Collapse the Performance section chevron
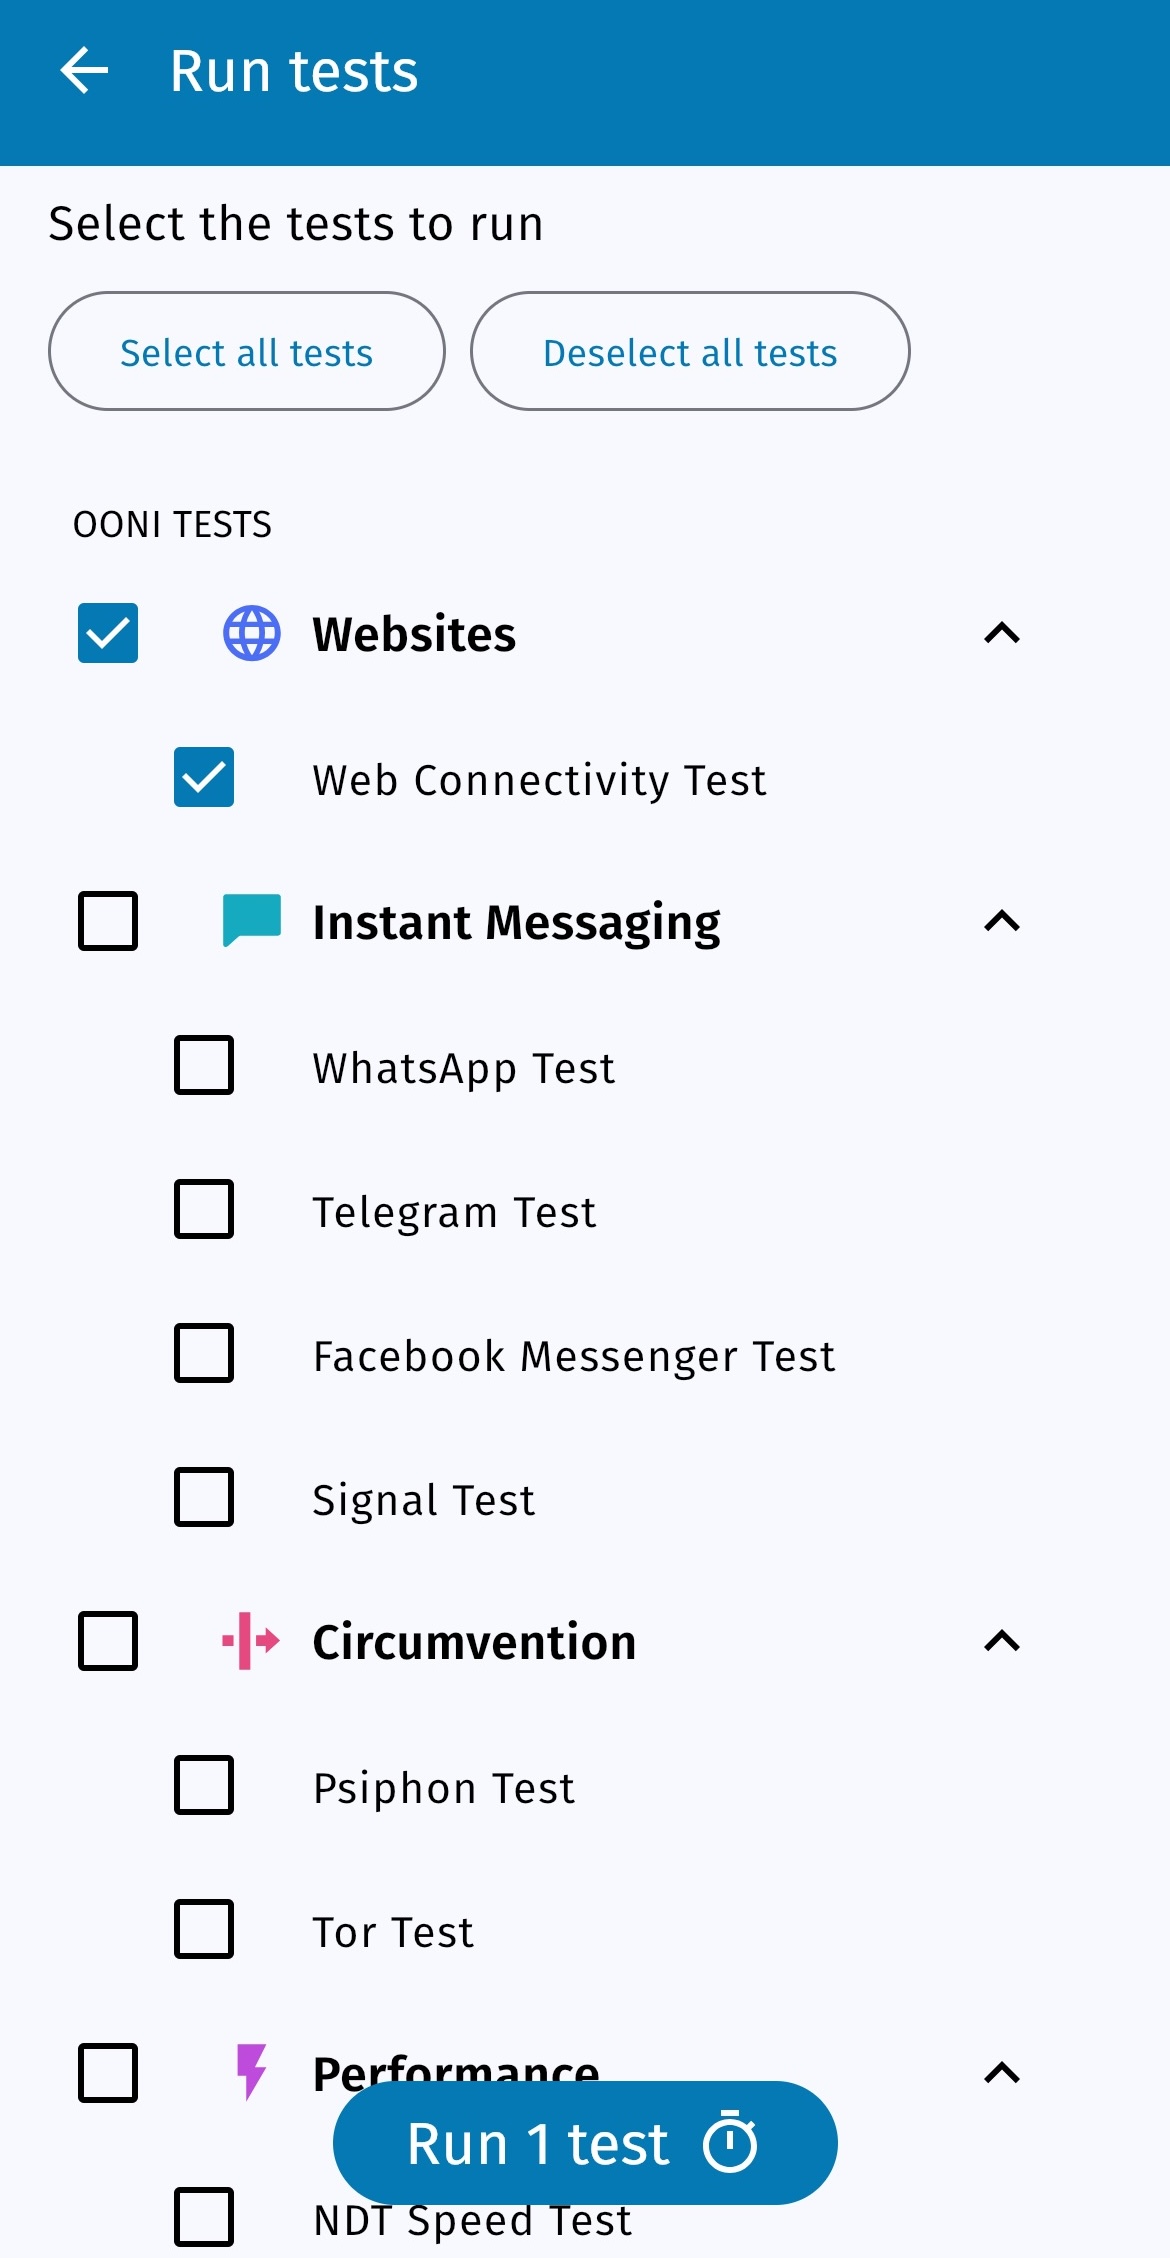This screenshot has height=2258, width=1170. pos(1002,2072)
